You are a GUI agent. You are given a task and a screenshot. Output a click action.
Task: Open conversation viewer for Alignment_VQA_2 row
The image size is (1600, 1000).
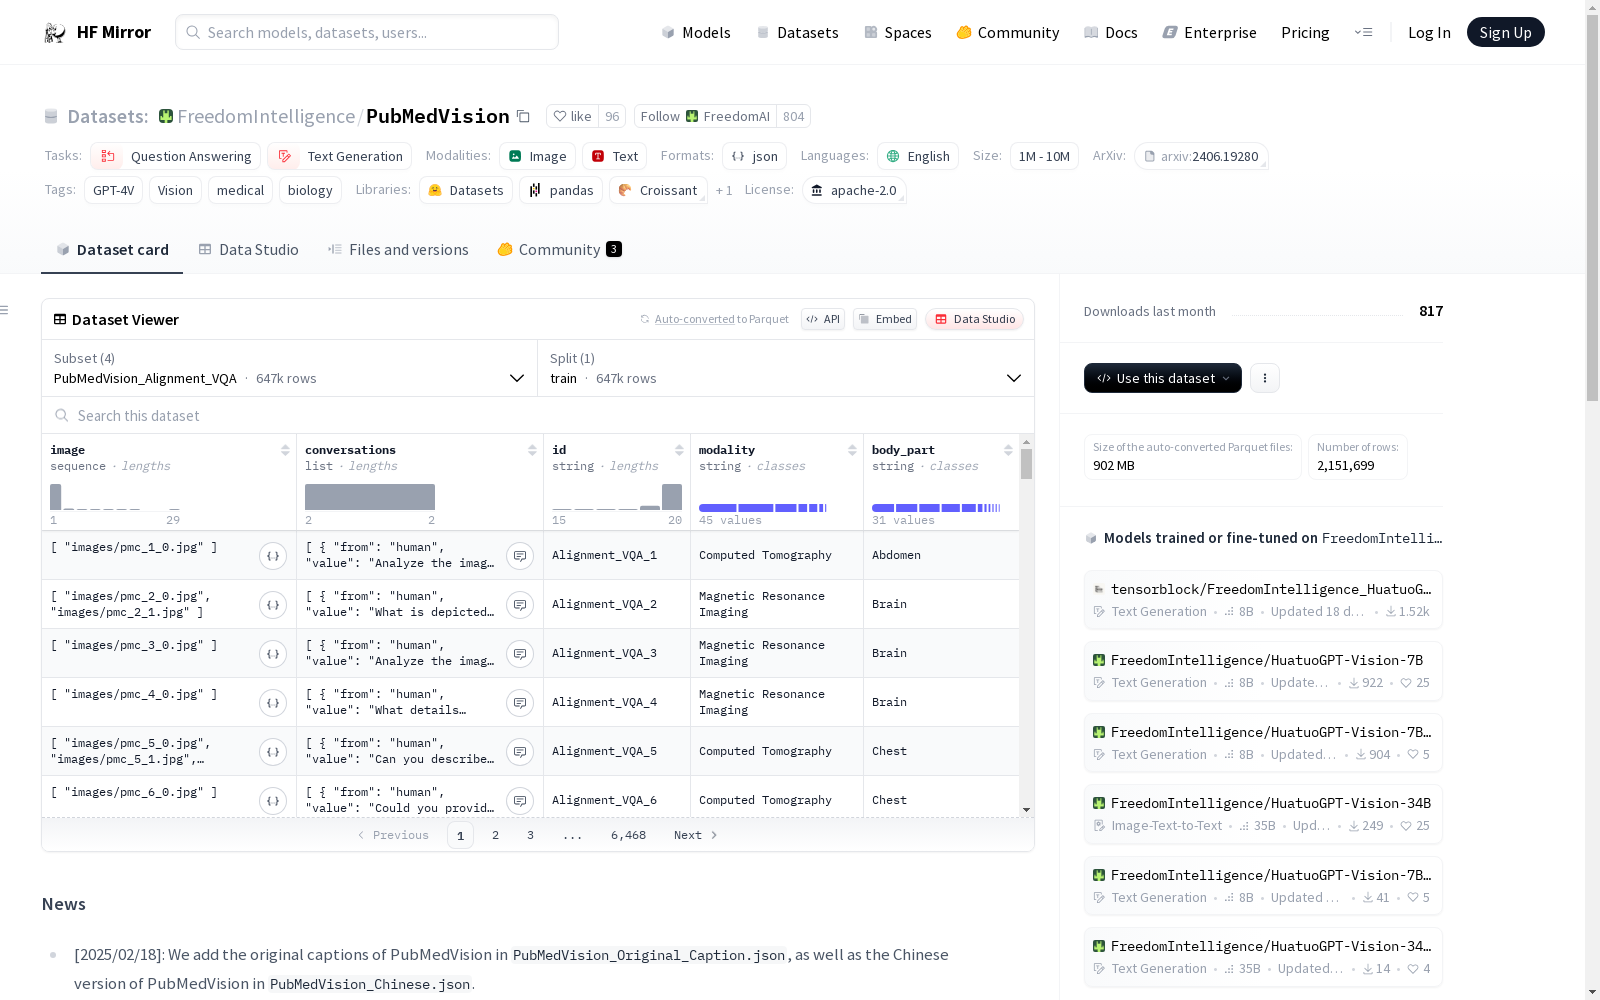[x=520, y=605]
